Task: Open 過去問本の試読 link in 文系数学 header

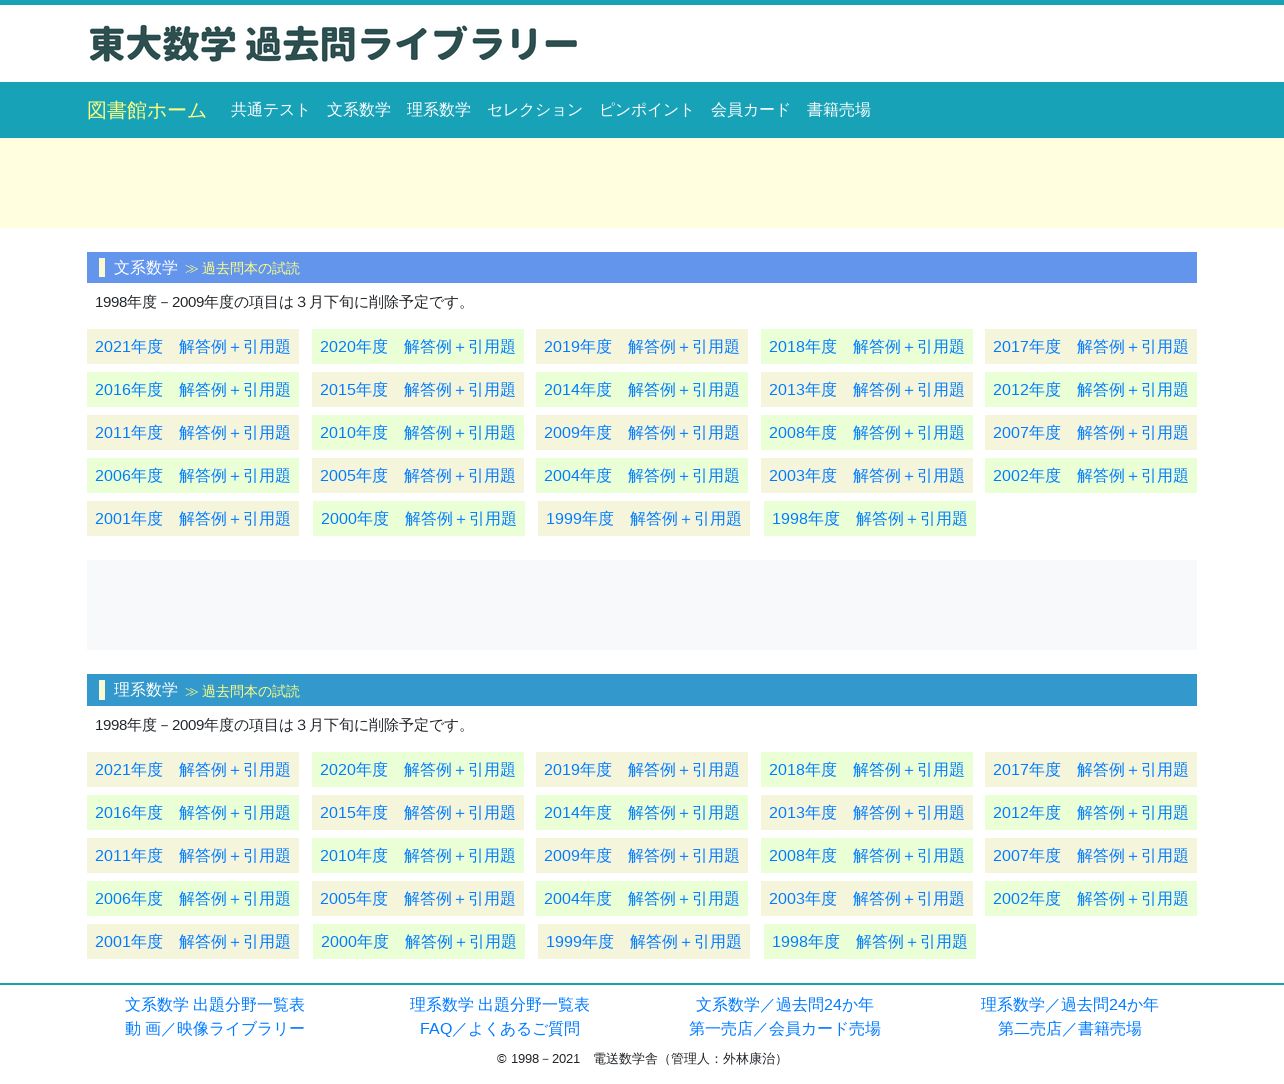Action: 250,268
